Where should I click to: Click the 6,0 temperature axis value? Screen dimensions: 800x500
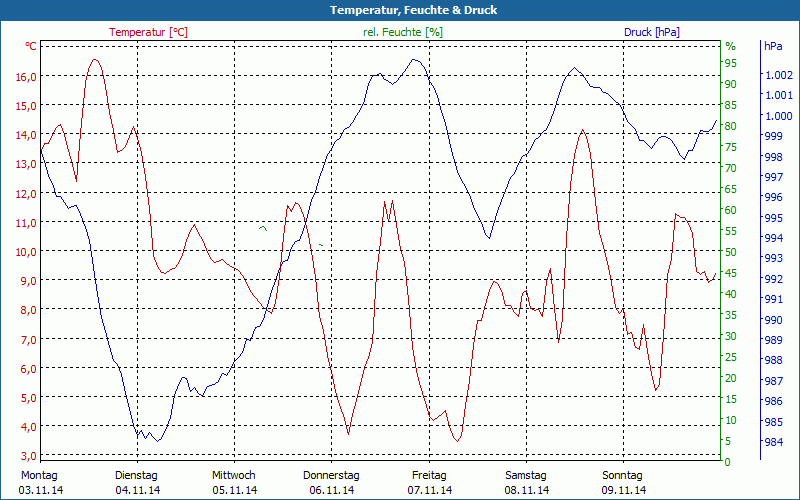tap(30, 368)
